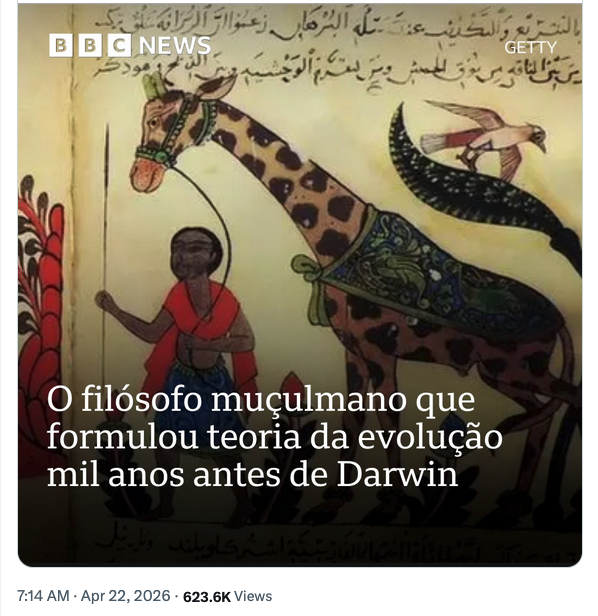Click the word Darwin in the headline

398,475
